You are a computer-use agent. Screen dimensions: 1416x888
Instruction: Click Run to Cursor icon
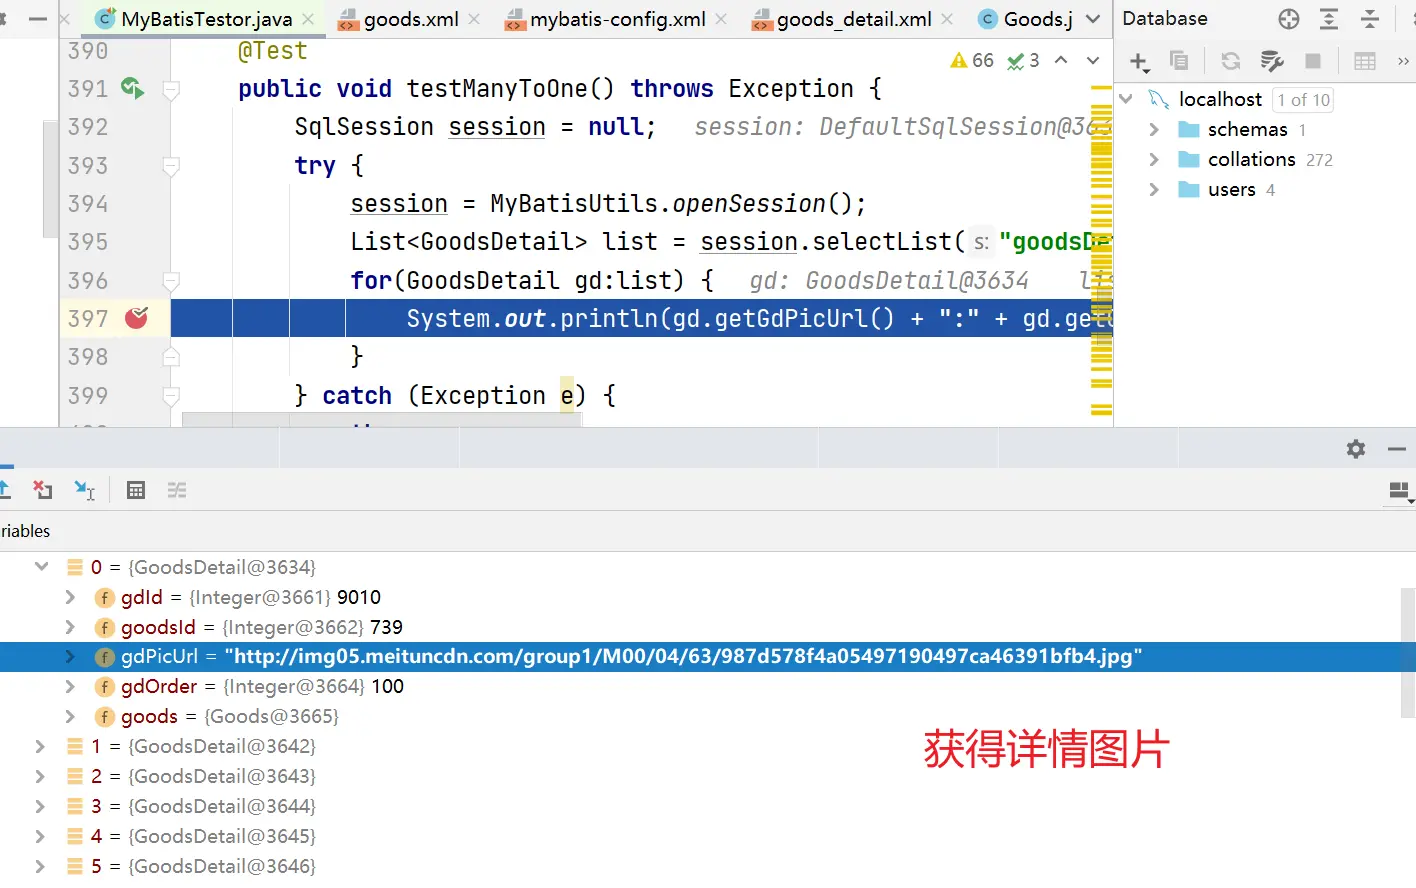[85, 489]
